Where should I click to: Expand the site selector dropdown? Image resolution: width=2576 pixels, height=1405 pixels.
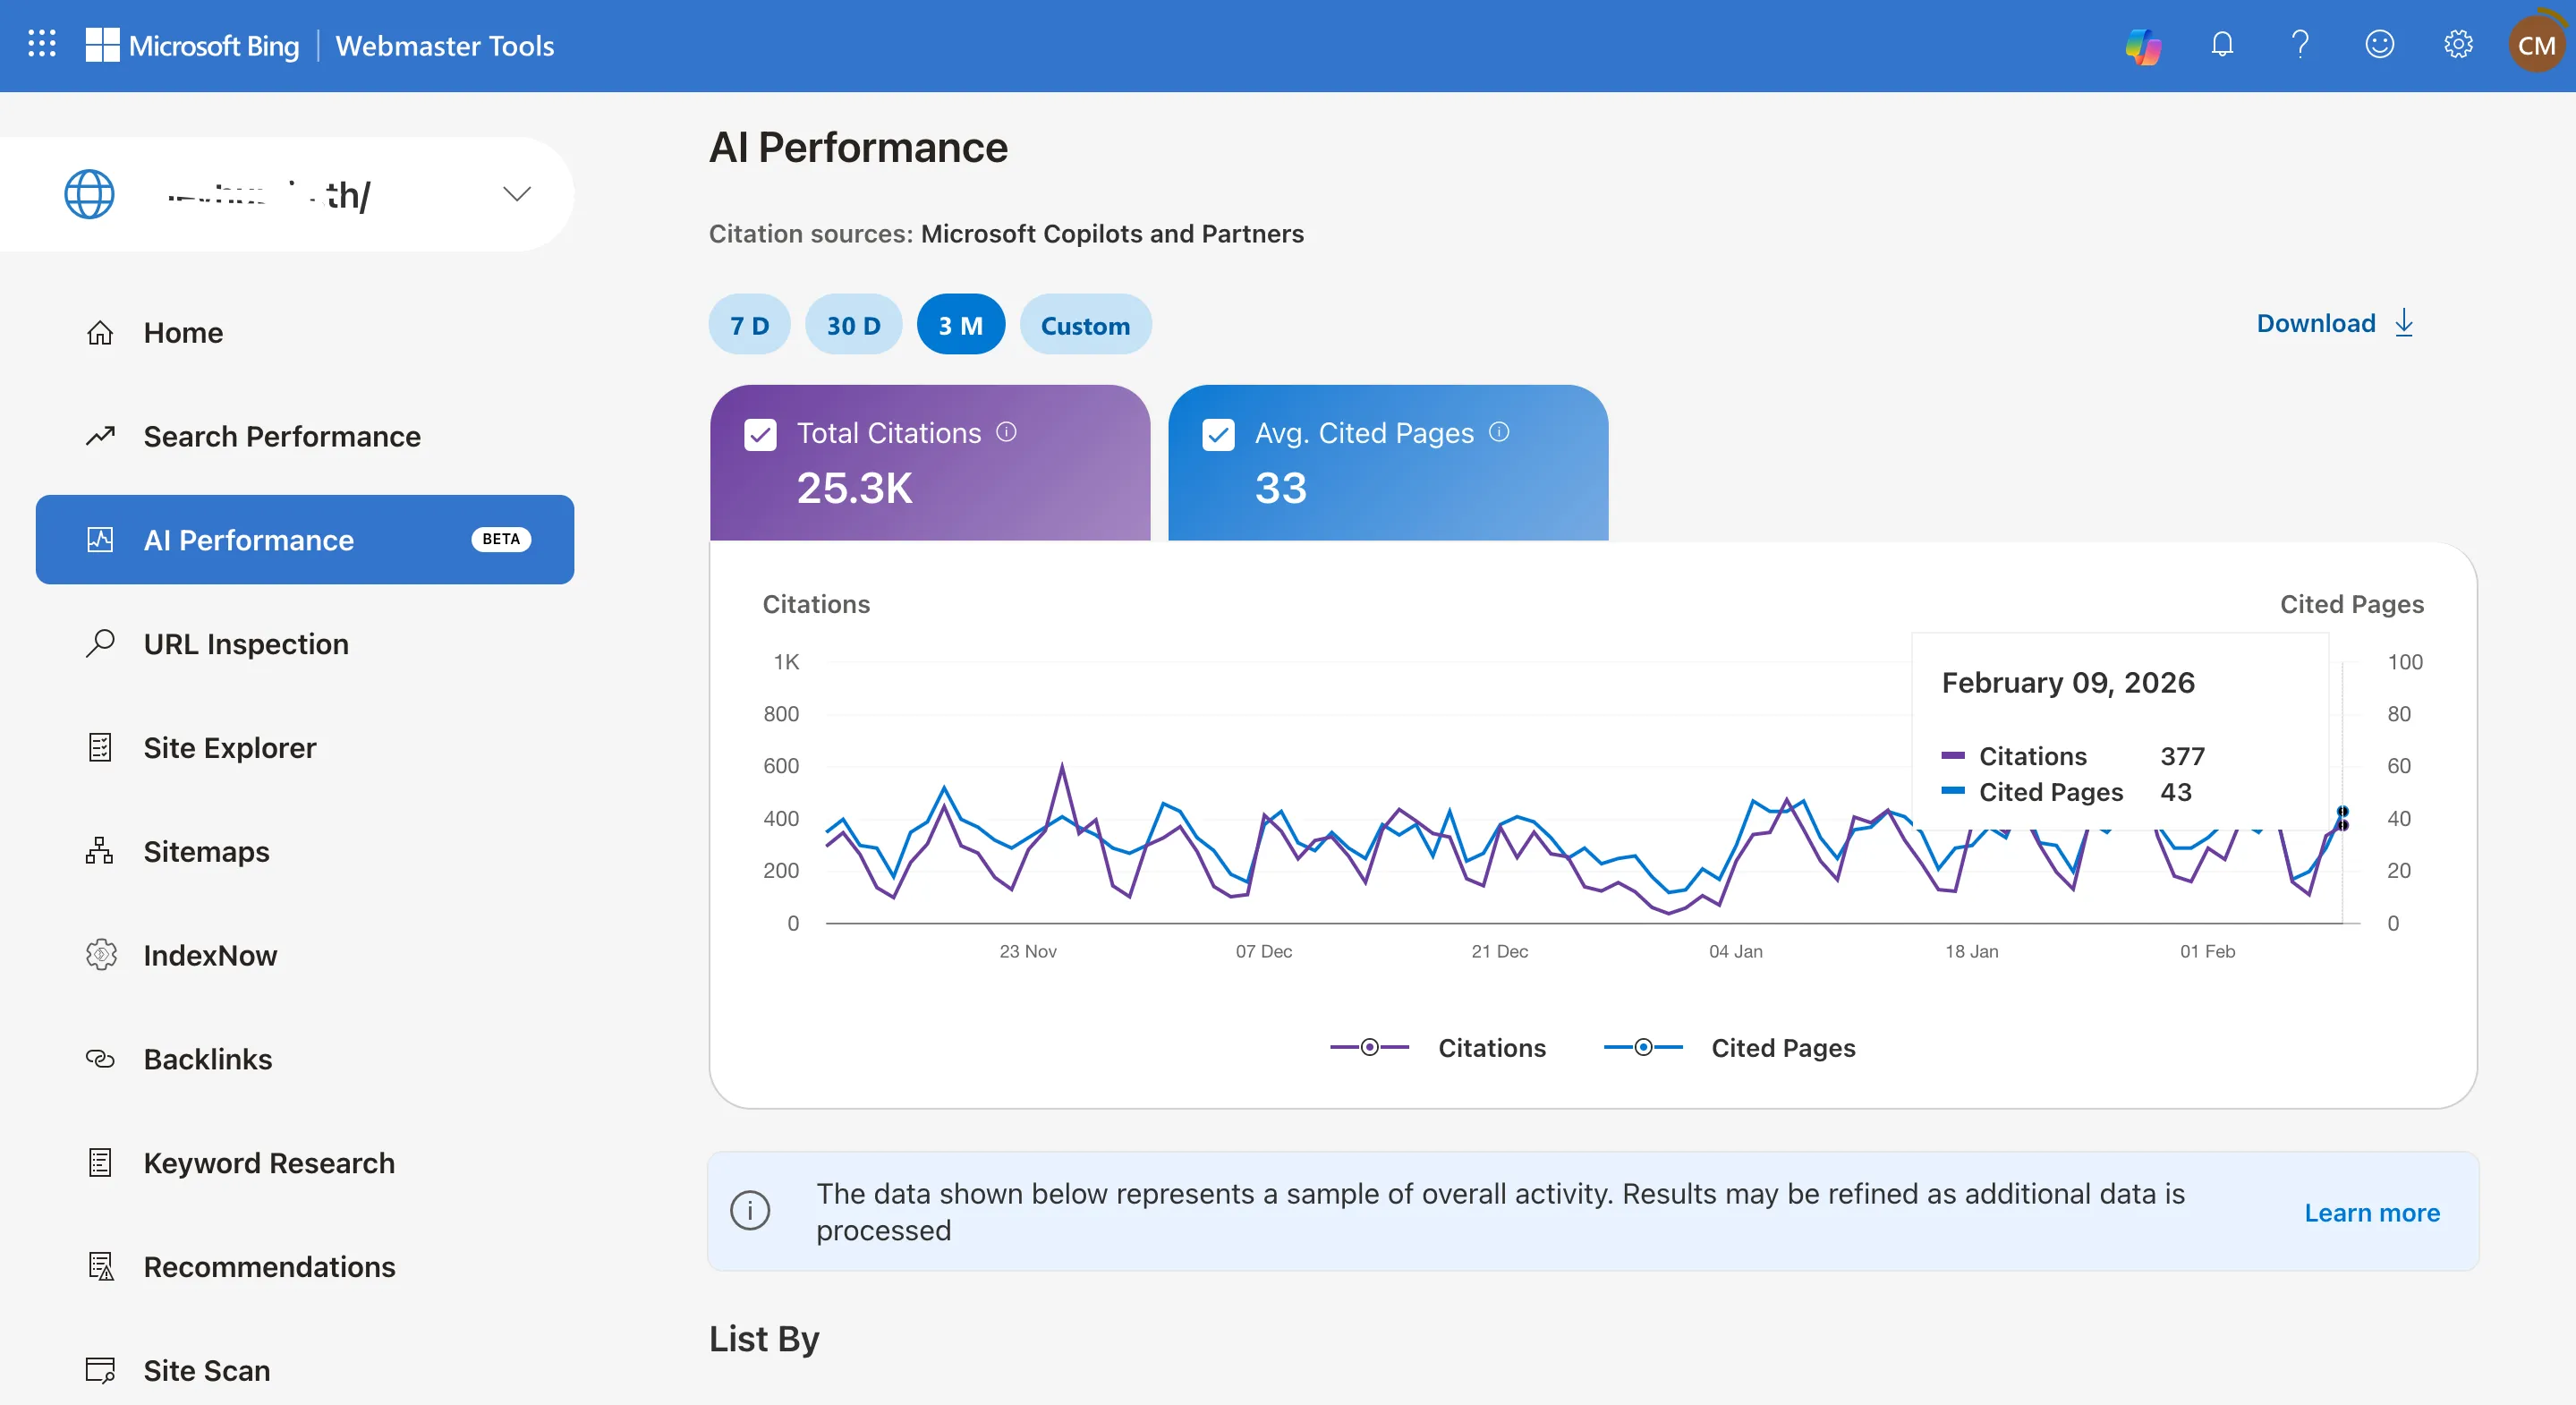[x=517, y=194]
